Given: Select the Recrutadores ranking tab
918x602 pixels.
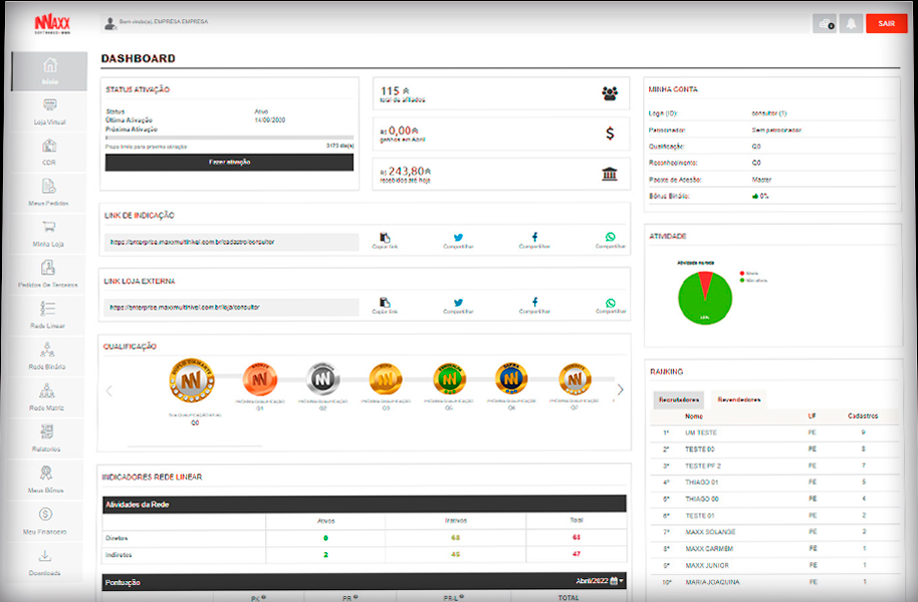Looking at the screenshot, I should pyautogui.click(x=678, y=399).
